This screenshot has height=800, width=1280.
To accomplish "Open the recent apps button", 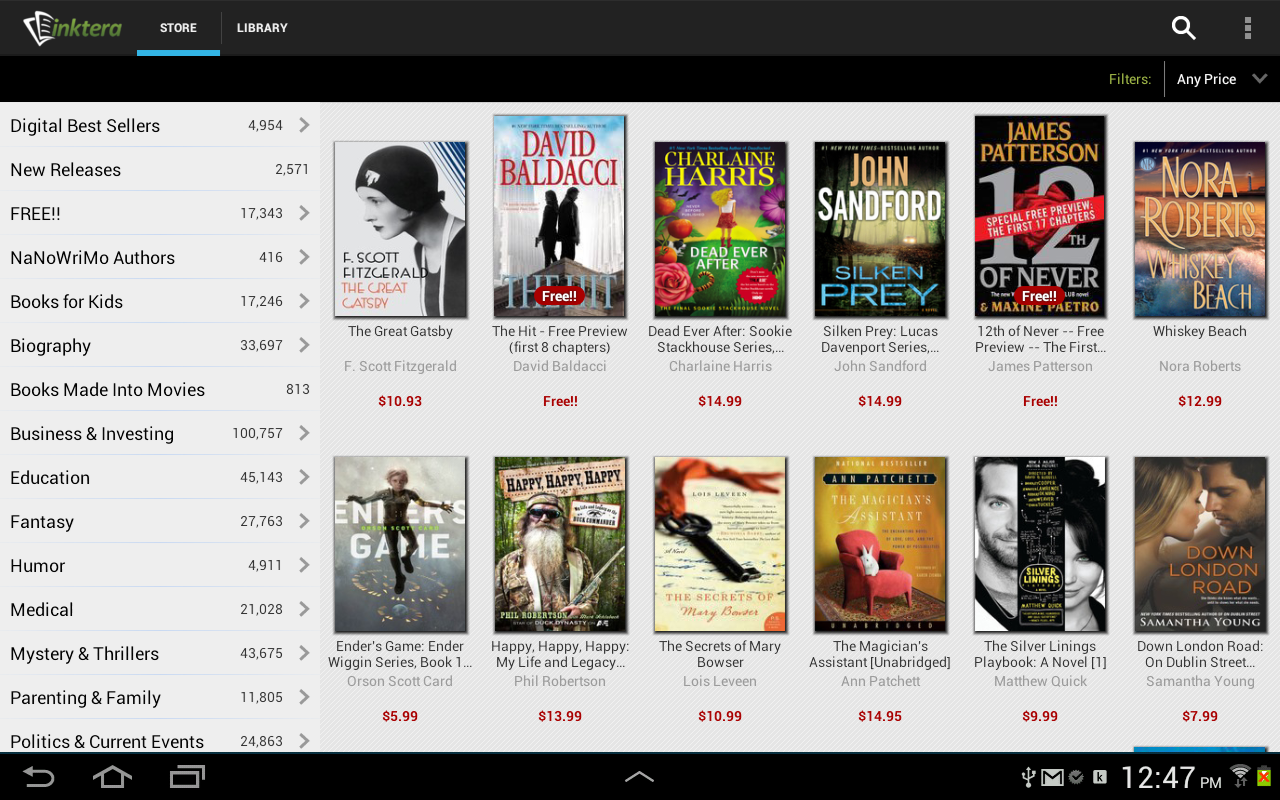I will point(187,777).
